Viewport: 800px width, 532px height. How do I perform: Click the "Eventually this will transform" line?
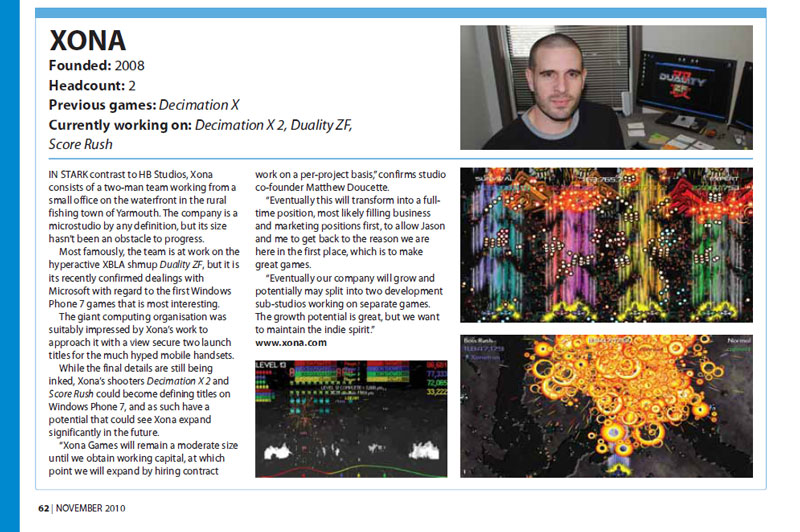point(353,200)
